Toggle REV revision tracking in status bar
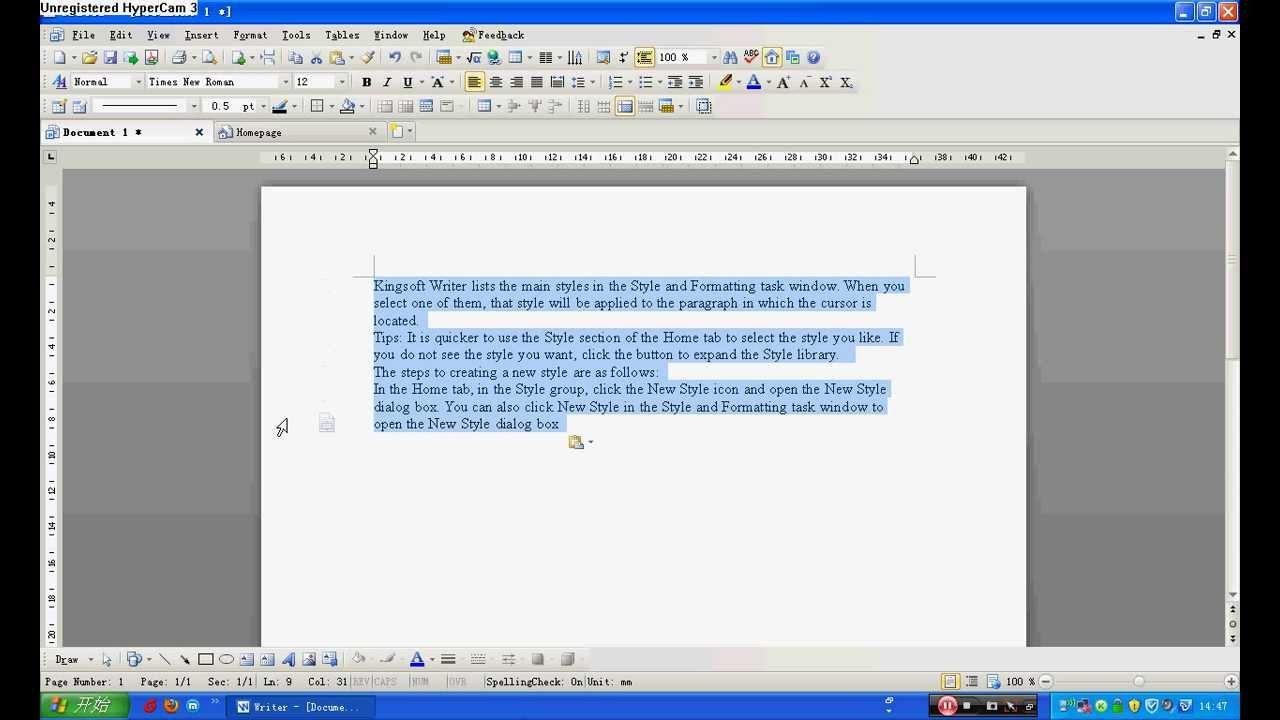 [x=361, y=682]
